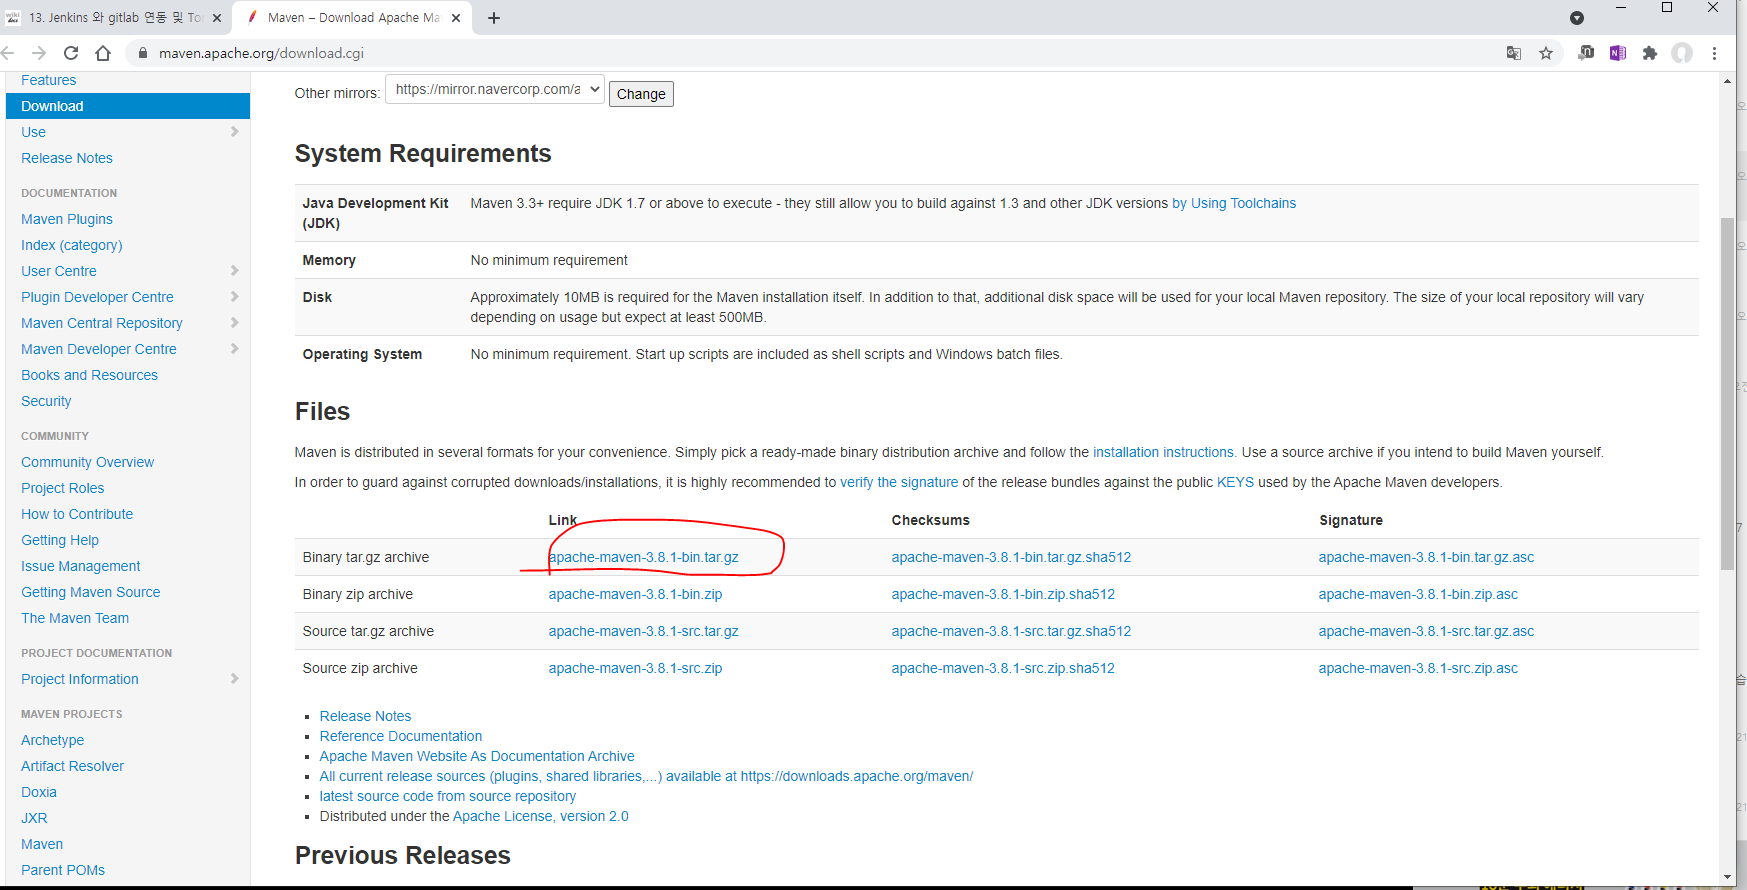Open How to Contribute link

[77, 514]
